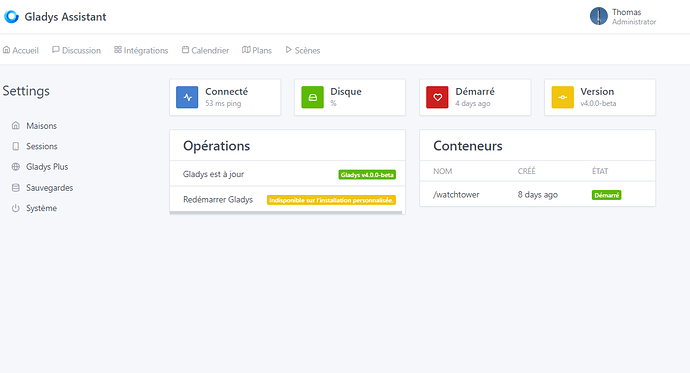Click the home icon beside Accueil

point(7,50)
